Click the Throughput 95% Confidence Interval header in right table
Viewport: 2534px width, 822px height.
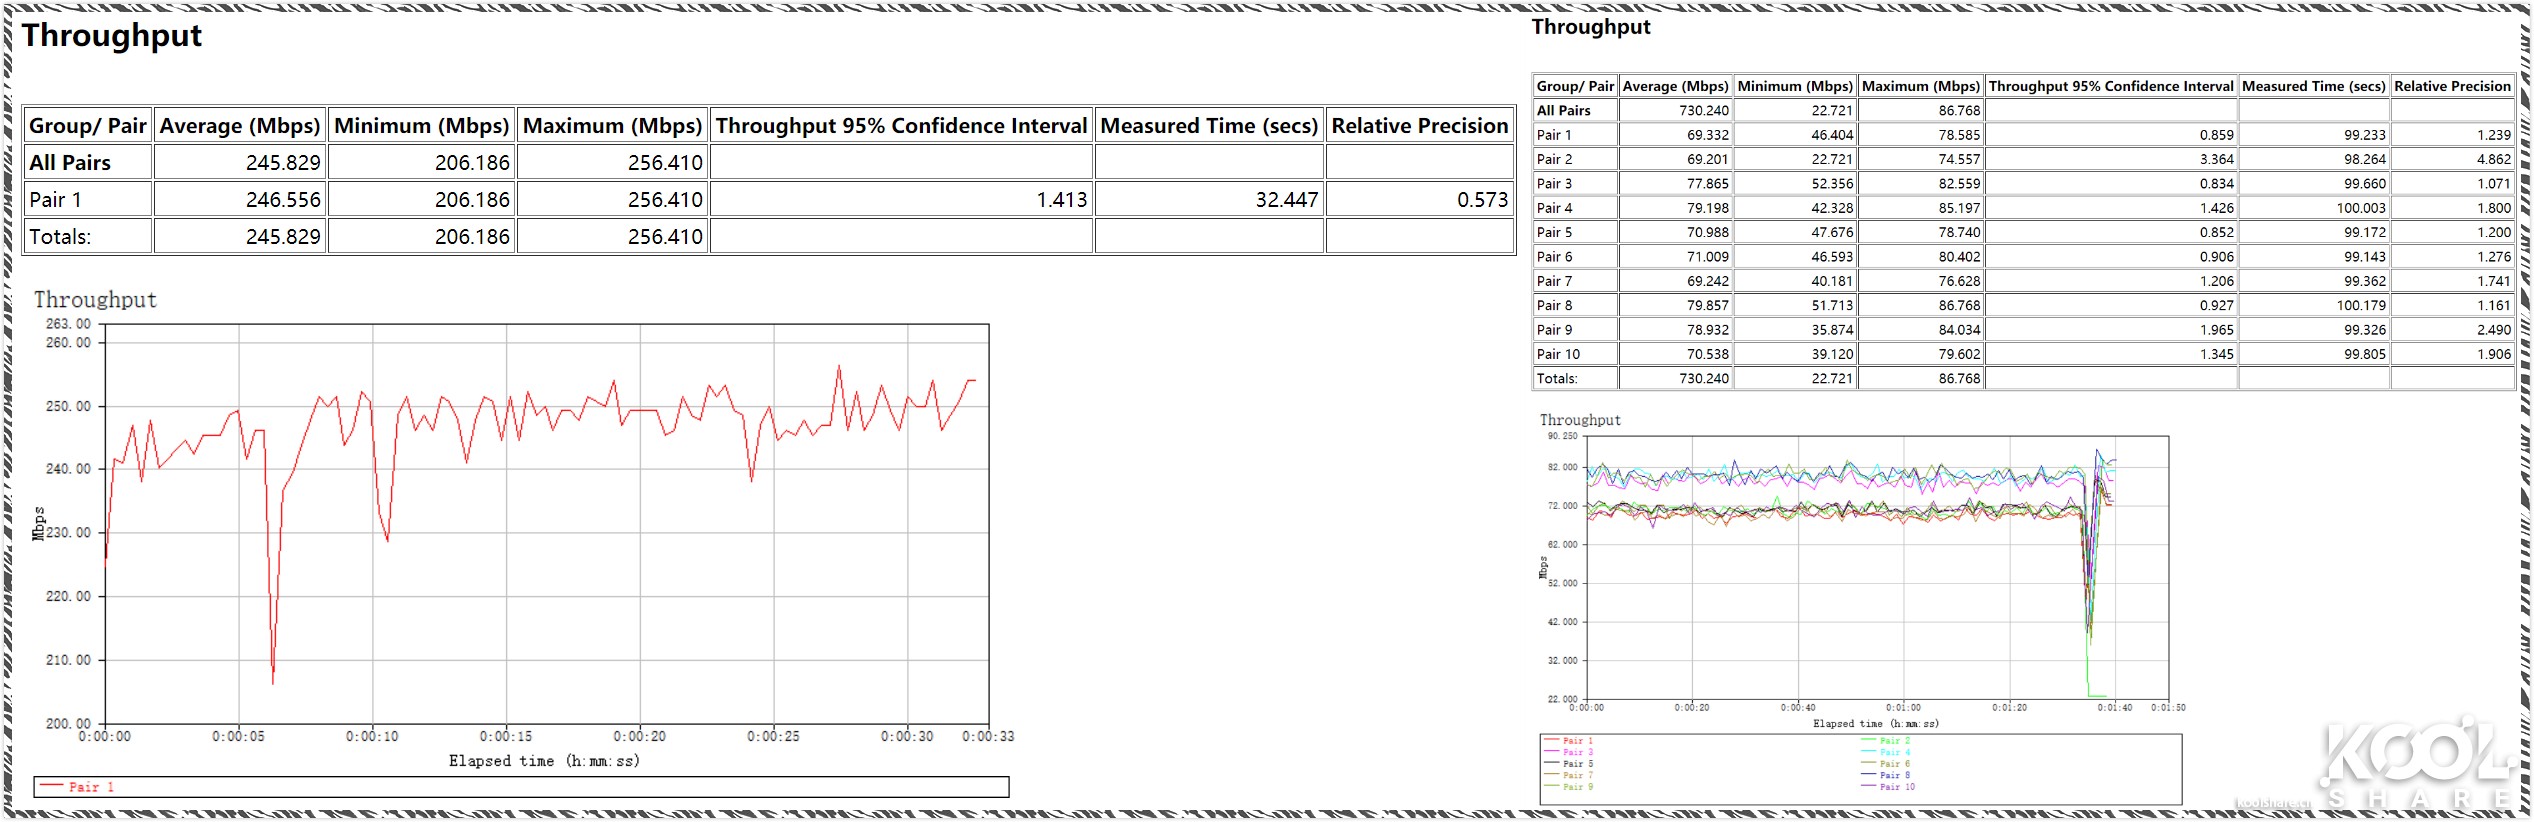[2110, 86]
